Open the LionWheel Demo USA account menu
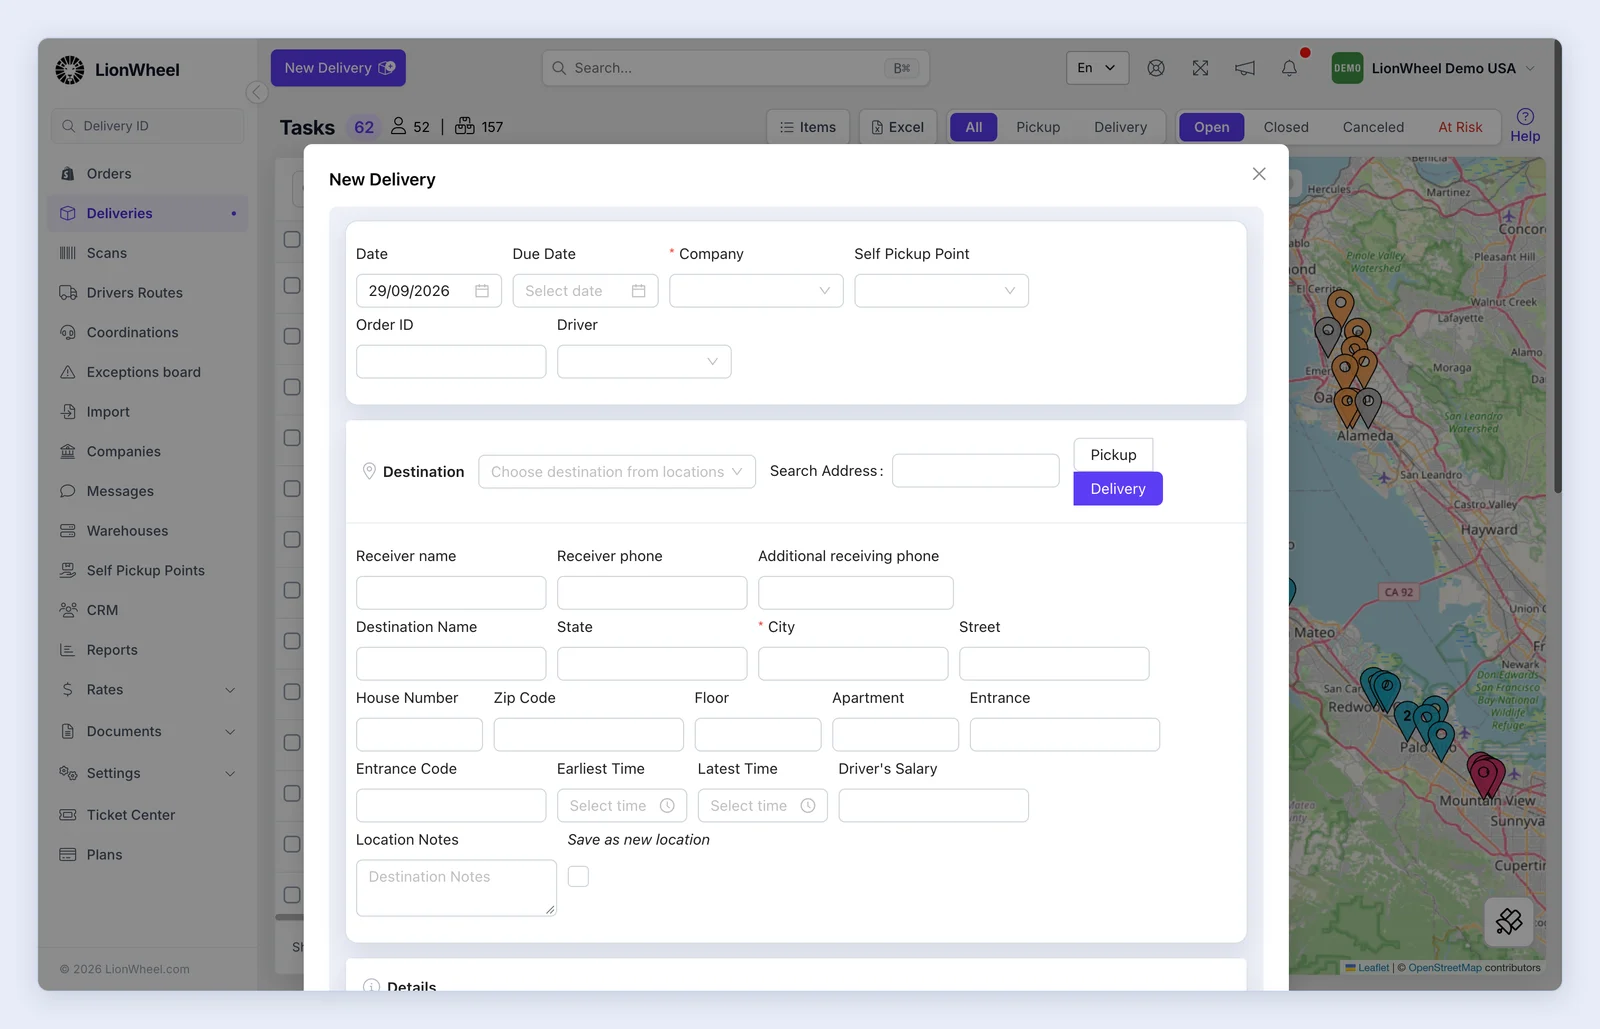Screen dimensions: 1600x1029 pos(1433,68)
